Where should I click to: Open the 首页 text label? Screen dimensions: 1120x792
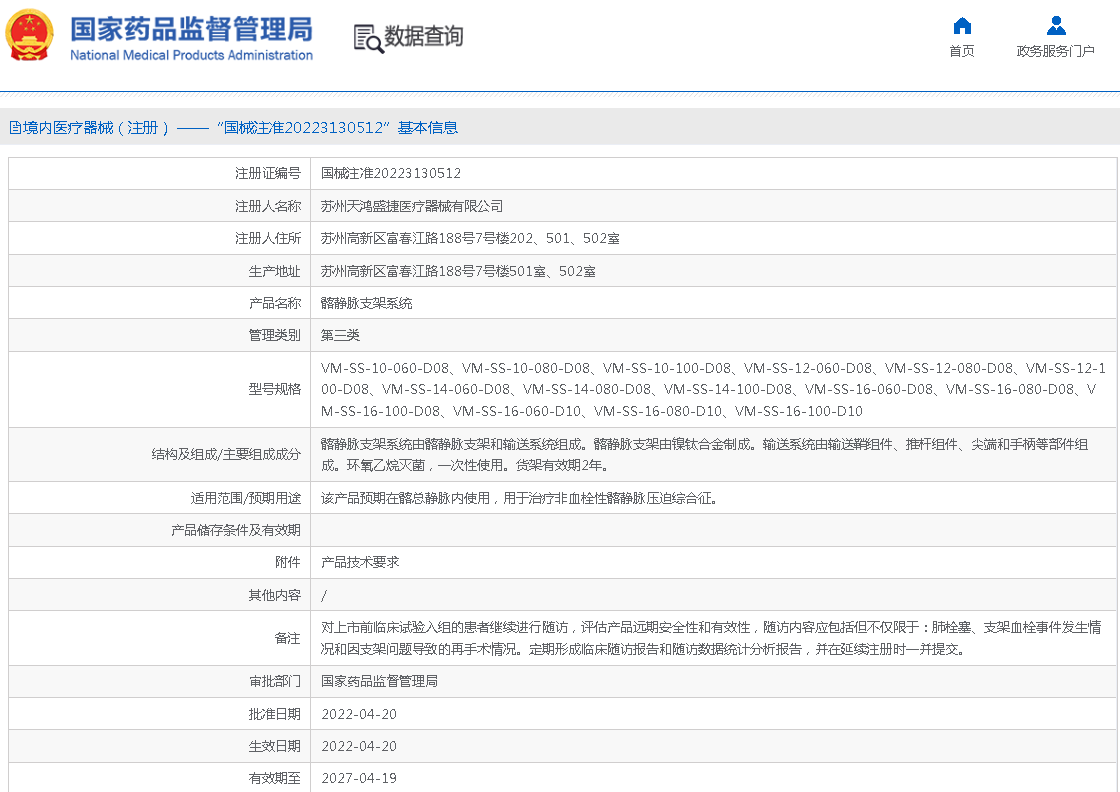click(962, 51)
